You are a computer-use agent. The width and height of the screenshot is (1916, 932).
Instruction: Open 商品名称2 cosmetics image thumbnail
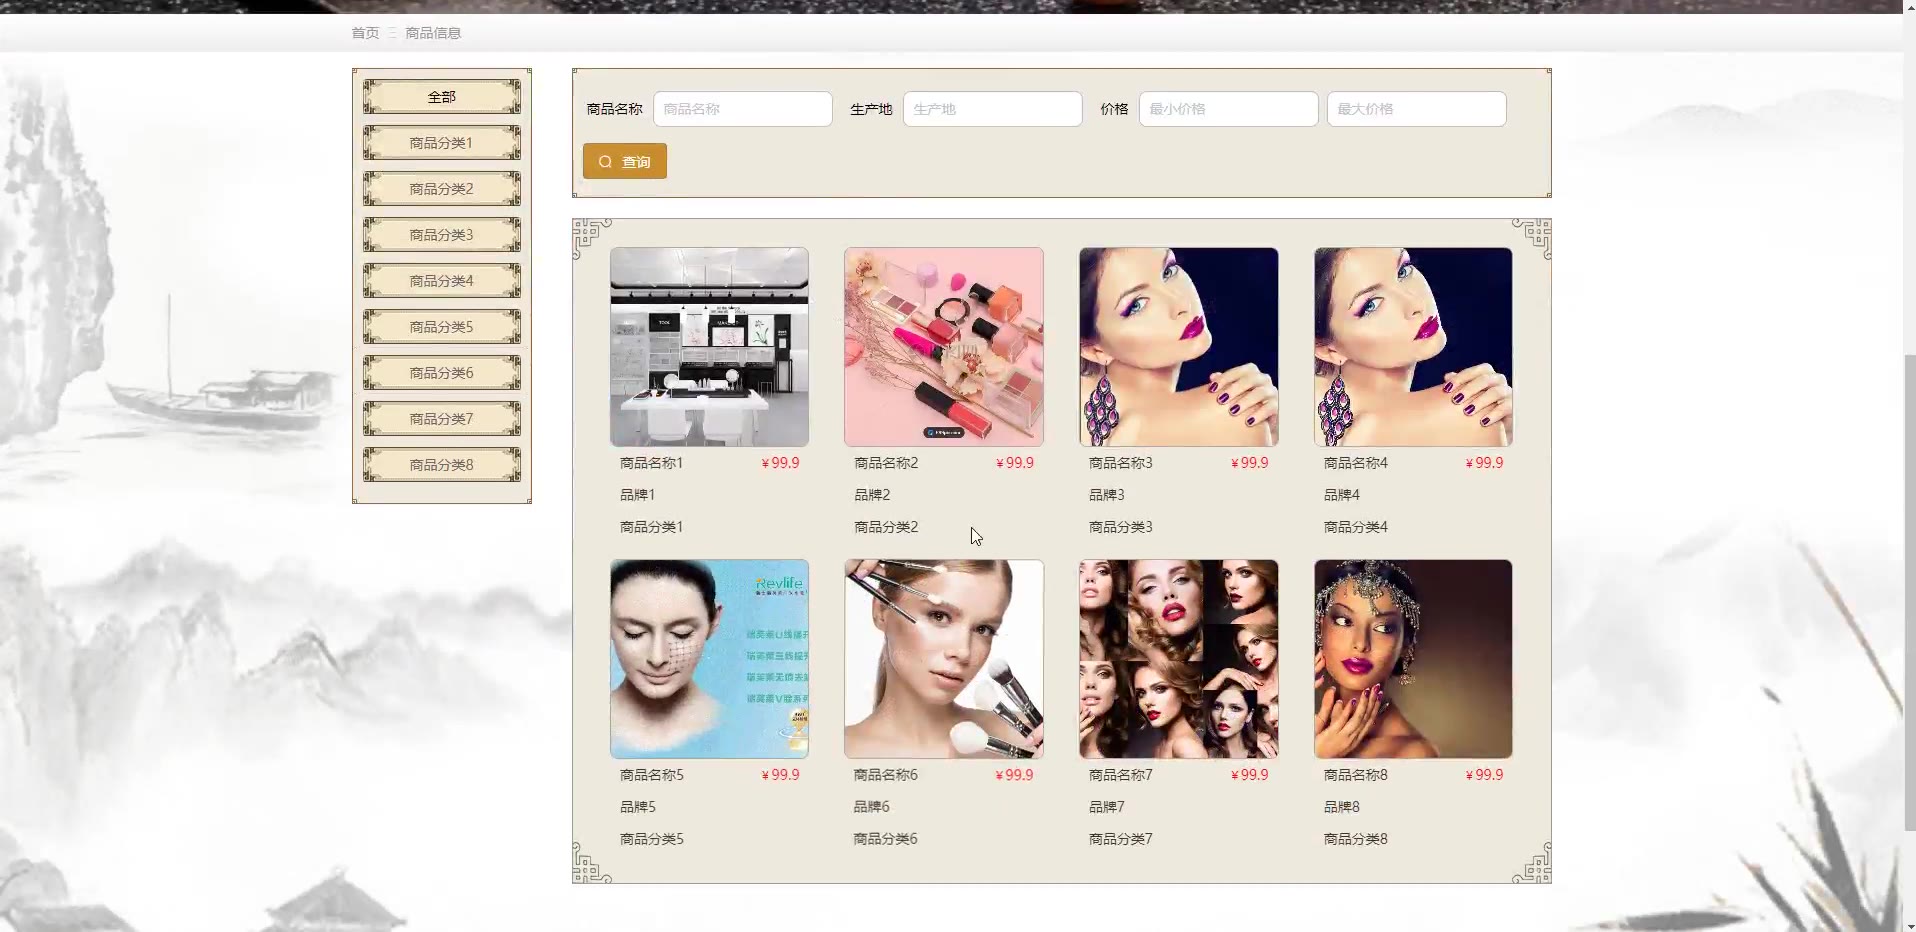click(944, 347)
